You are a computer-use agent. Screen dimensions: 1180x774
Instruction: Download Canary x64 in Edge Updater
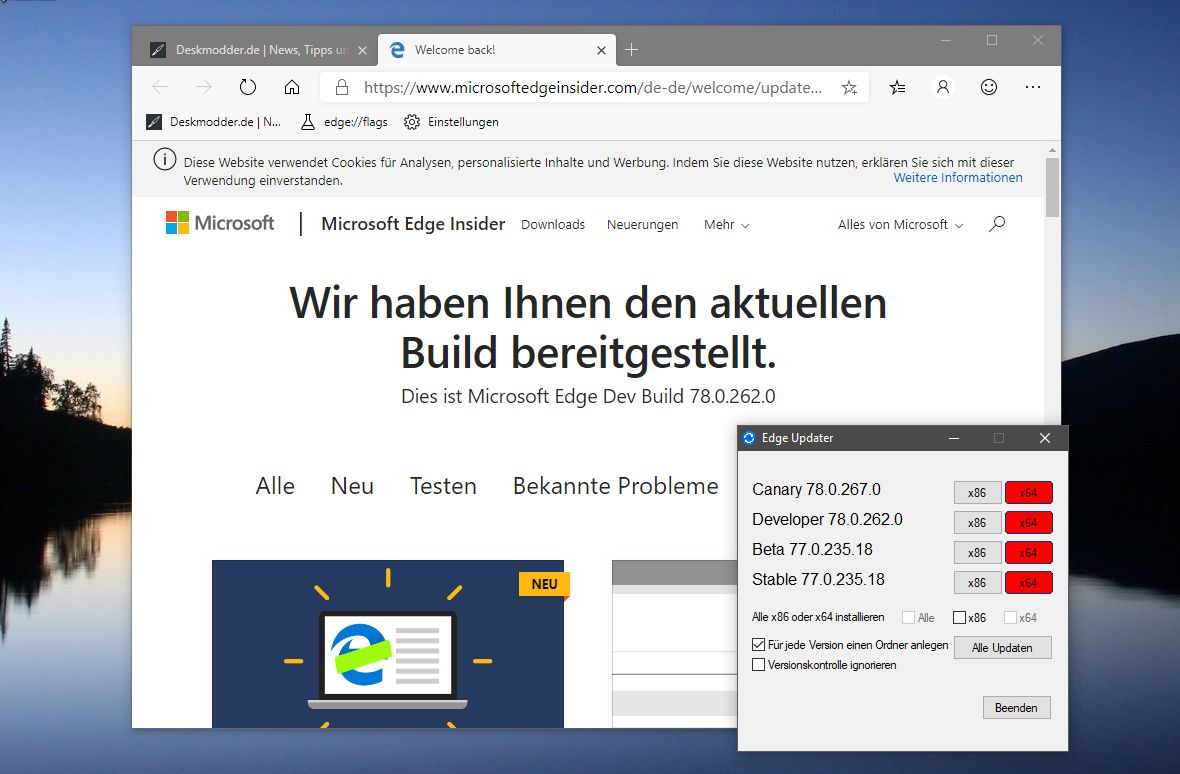click(1028, 493)
